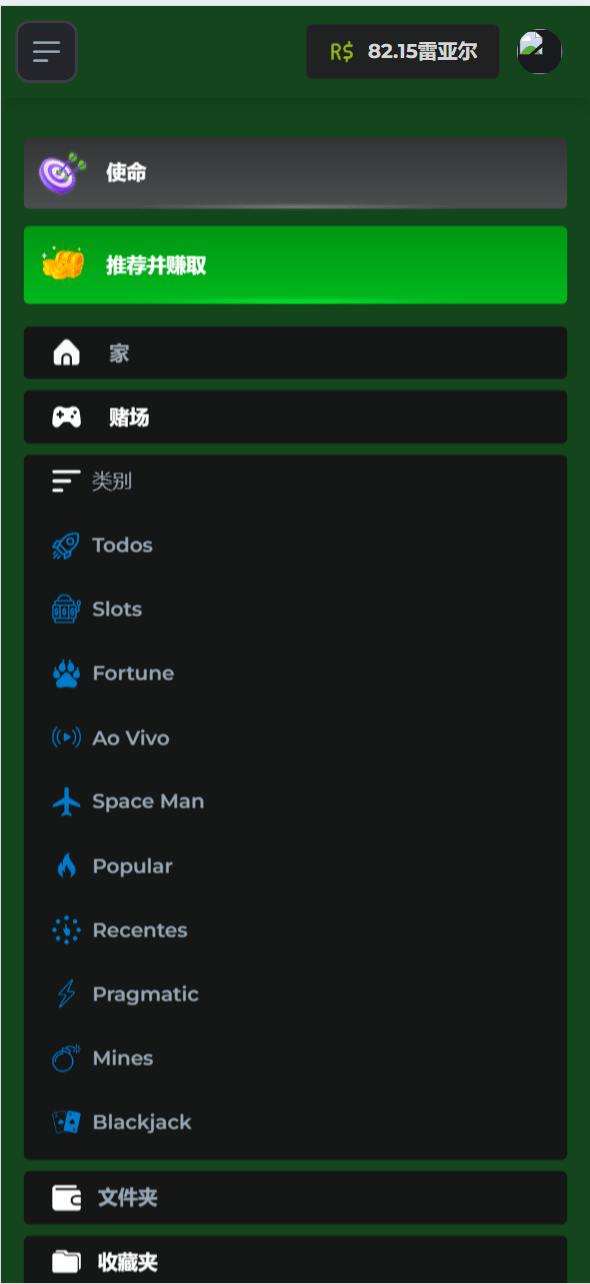Open the 赌场 casino menu item
The height and width of the screenshot is (1284, 590).
point(295,417)
